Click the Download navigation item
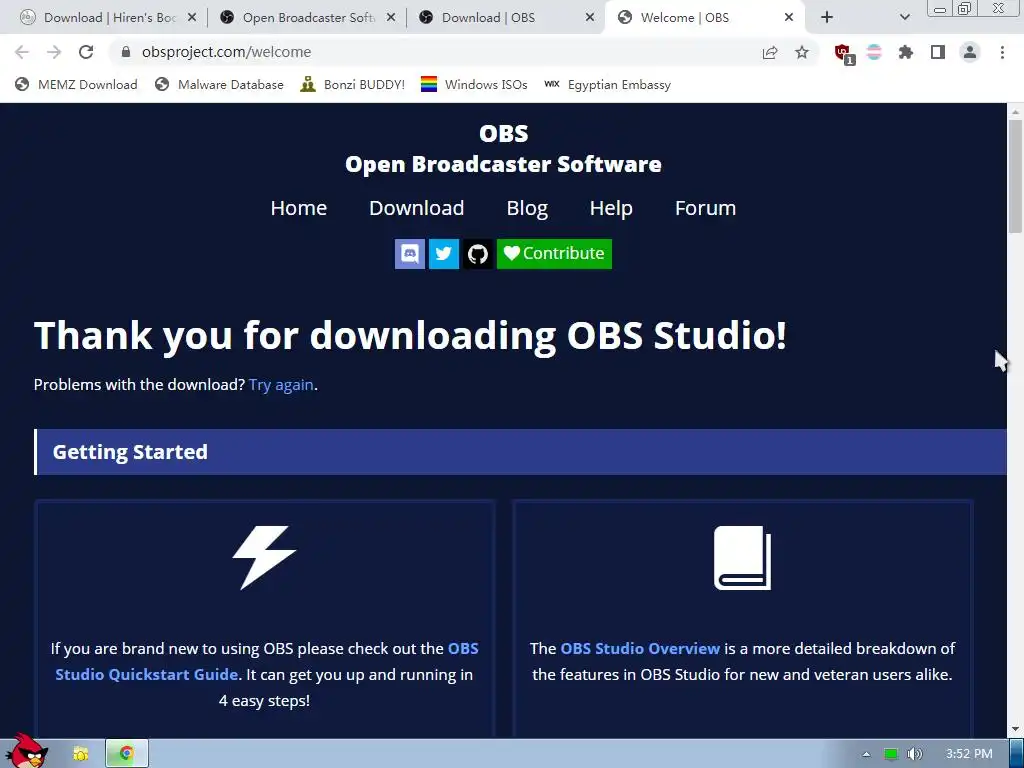The width and height of the screenshot is (1024, 768). [417, 208]
